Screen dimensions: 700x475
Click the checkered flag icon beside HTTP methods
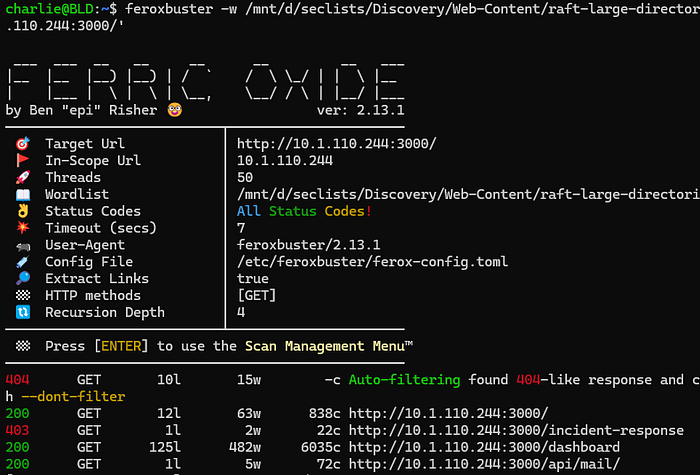coord(23,295)
